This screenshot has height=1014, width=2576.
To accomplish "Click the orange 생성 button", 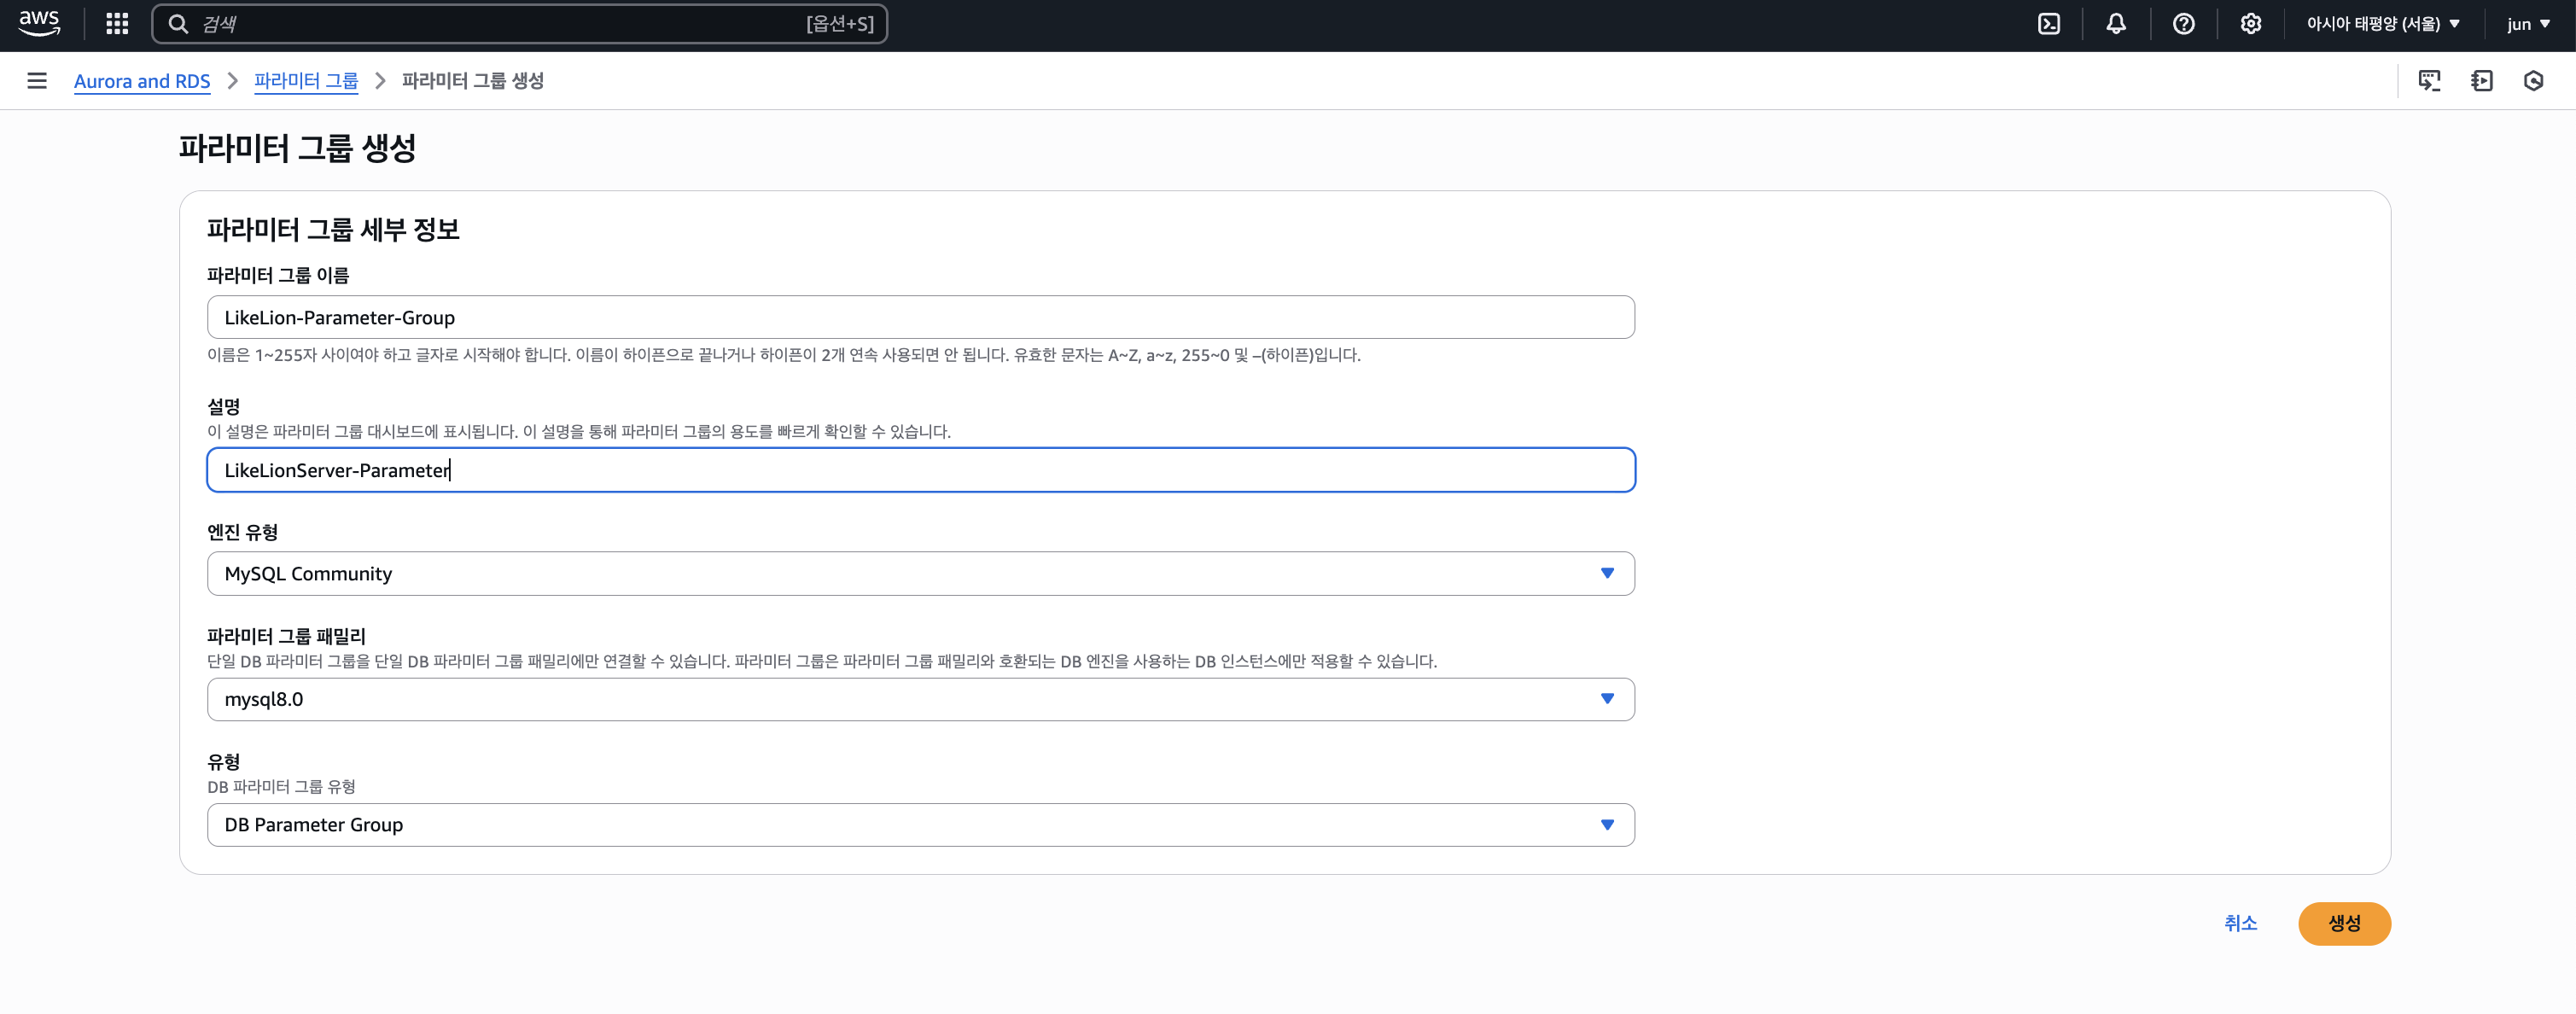I will coord(2344,923).
